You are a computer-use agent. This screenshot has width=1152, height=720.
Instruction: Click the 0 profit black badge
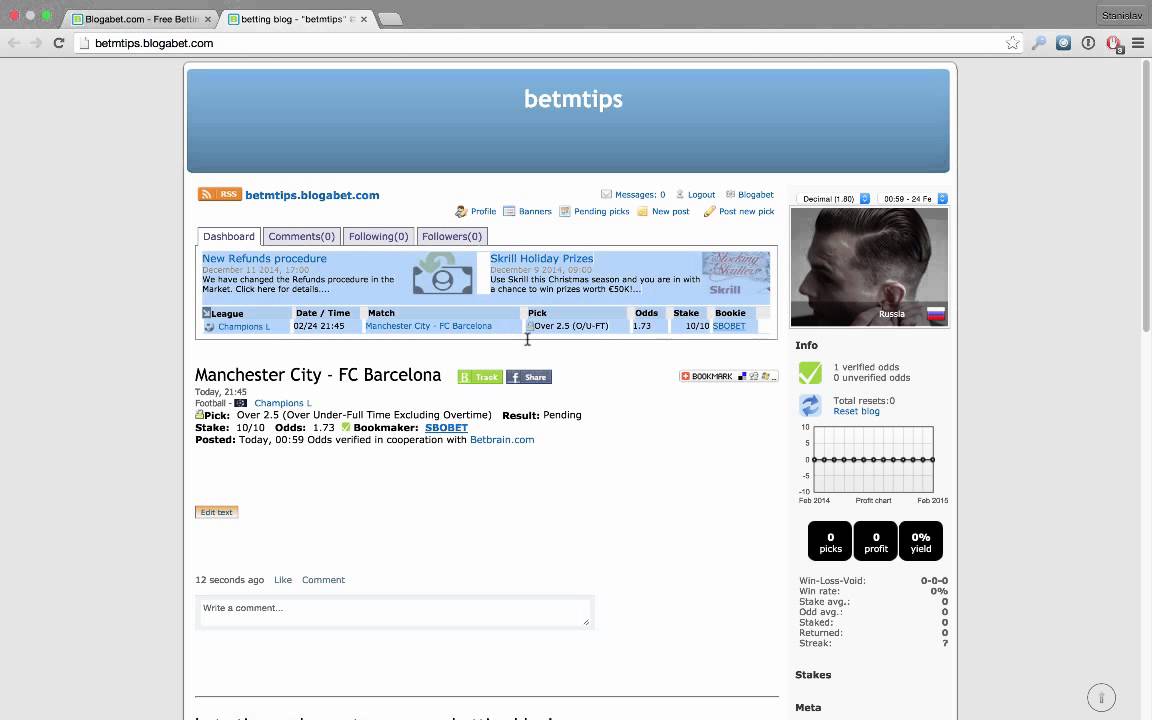(876, 541)
